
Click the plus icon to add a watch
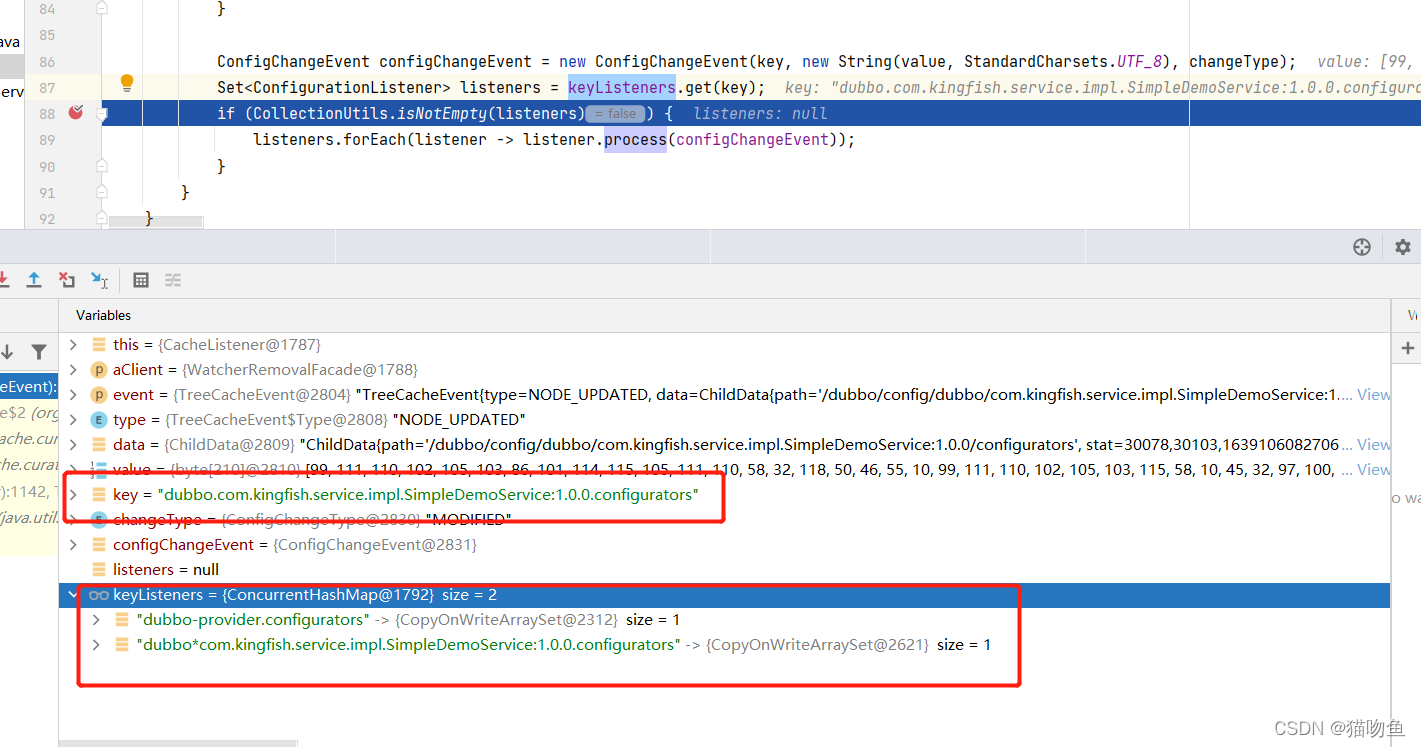point(1408,348)
